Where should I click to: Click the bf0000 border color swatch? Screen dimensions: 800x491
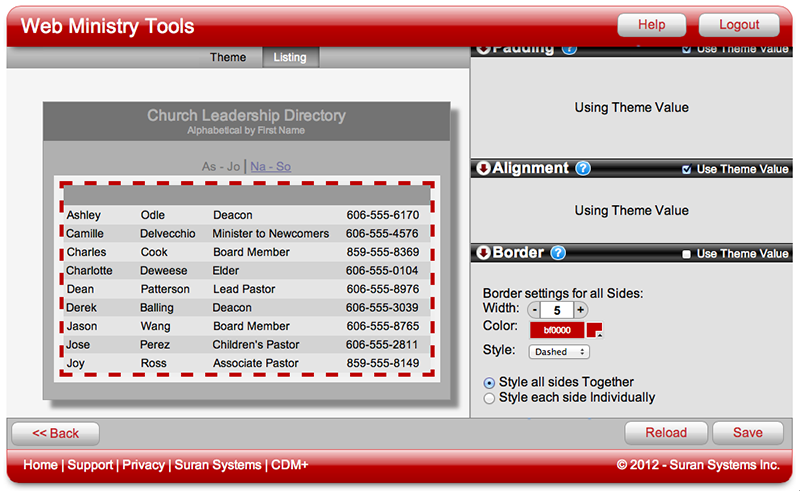(557, 329)
